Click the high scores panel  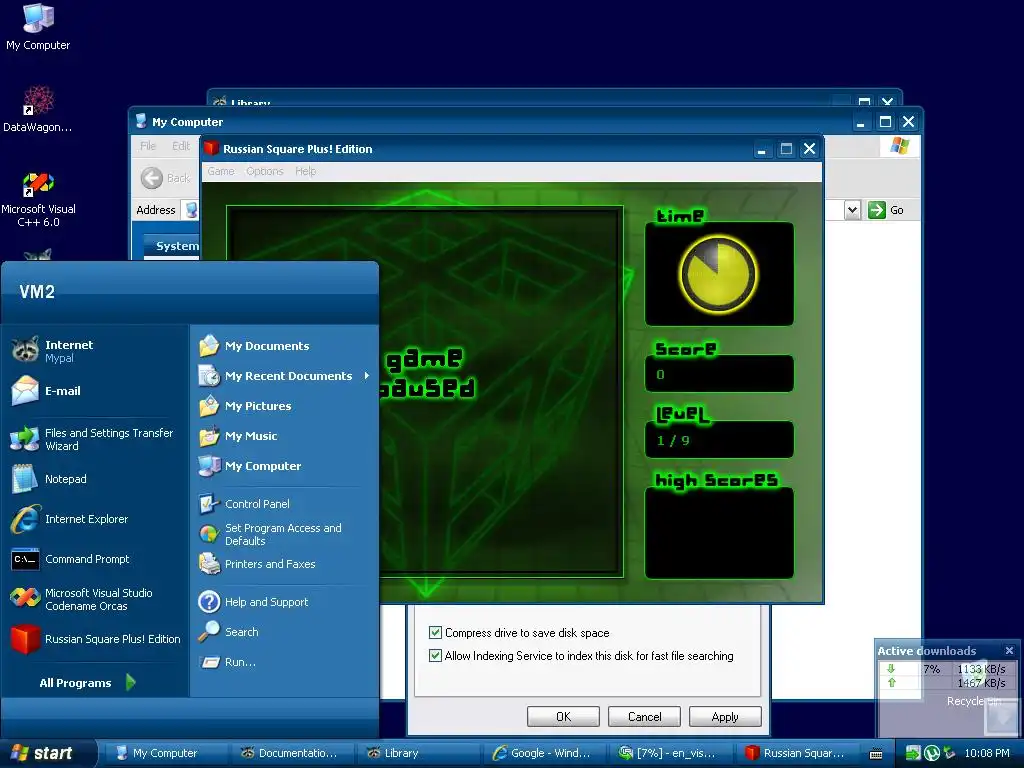719,533
